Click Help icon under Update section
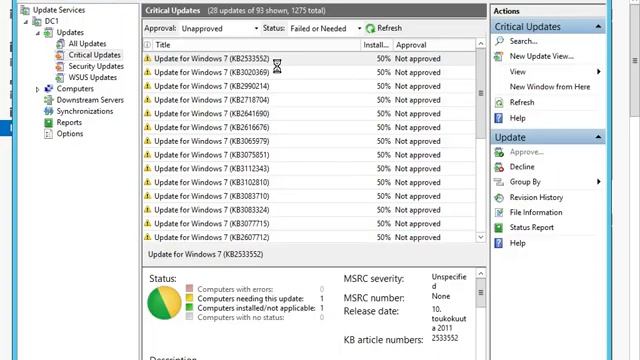This screenshot has height=360, width=640. coord(499,243)
